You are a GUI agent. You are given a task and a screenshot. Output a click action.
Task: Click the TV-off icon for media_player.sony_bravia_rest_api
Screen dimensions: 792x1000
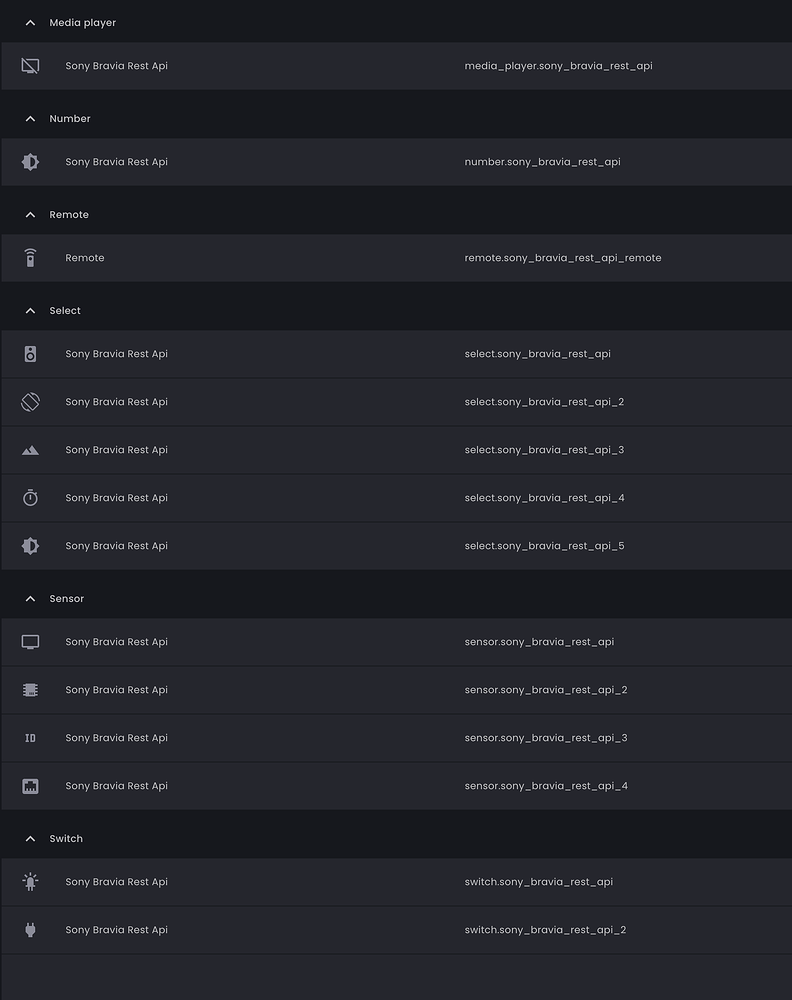[30, 66]
